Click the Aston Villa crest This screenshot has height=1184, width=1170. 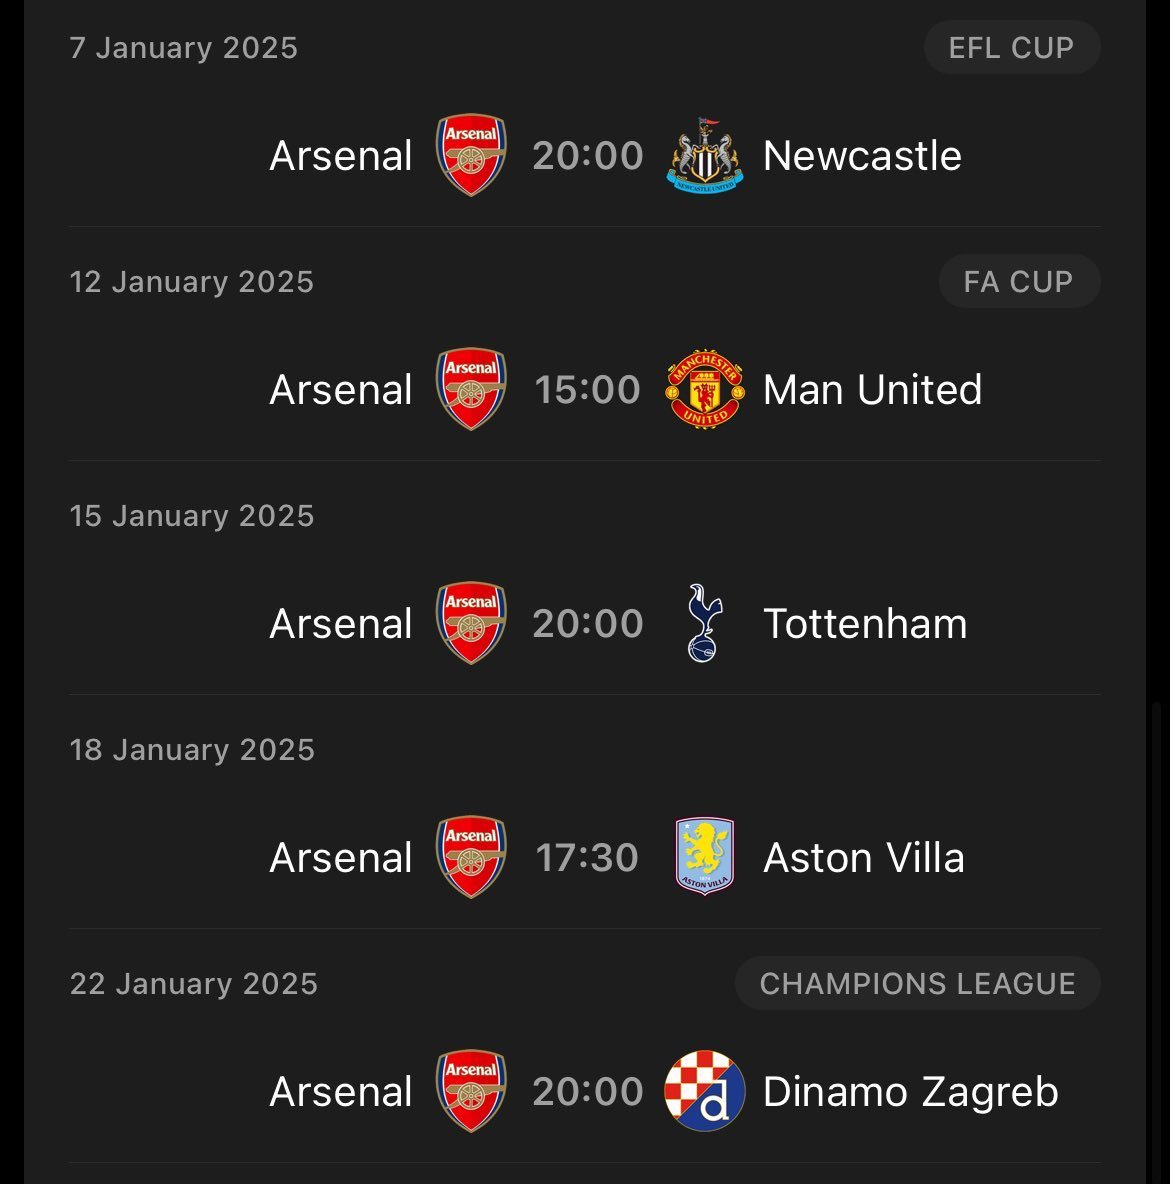pyautogui.click(x=705, y=856)
